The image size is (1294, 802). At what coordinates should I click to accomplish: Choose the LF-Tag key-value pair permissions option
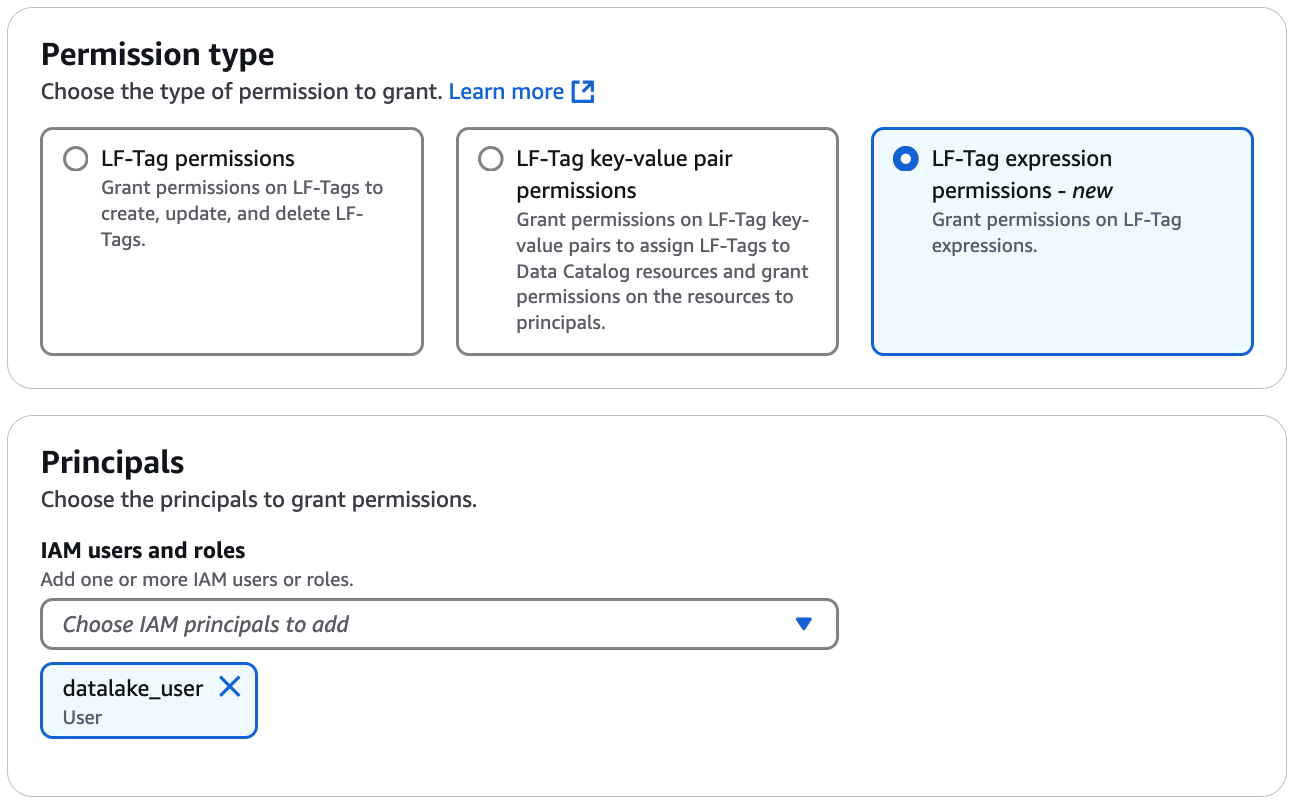tap(491, 158)
